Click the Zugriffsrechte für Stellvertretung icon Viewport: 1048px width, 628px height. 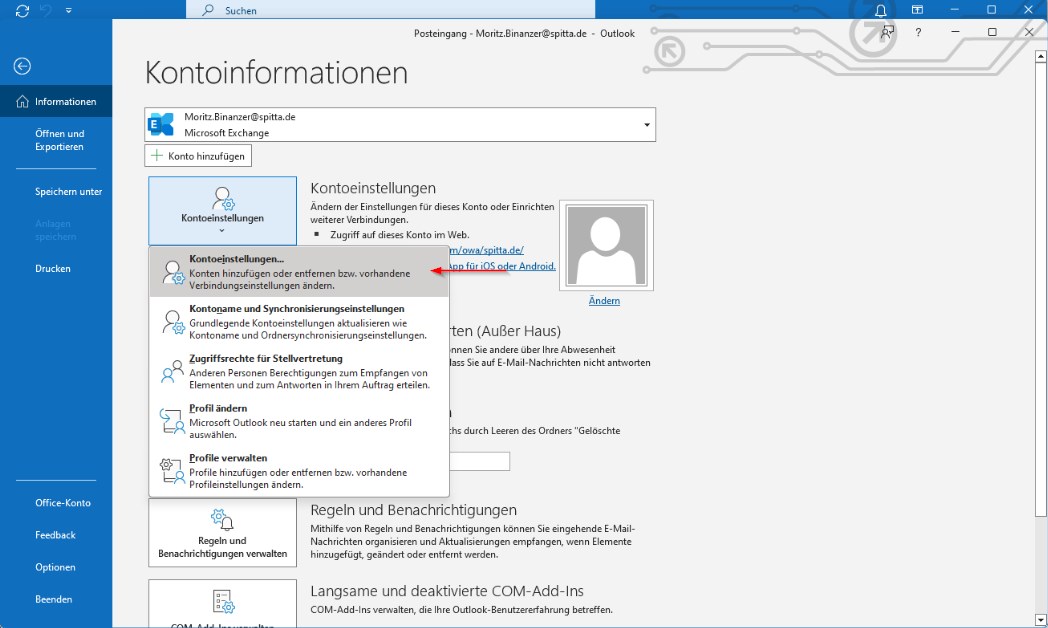[172, 371]
